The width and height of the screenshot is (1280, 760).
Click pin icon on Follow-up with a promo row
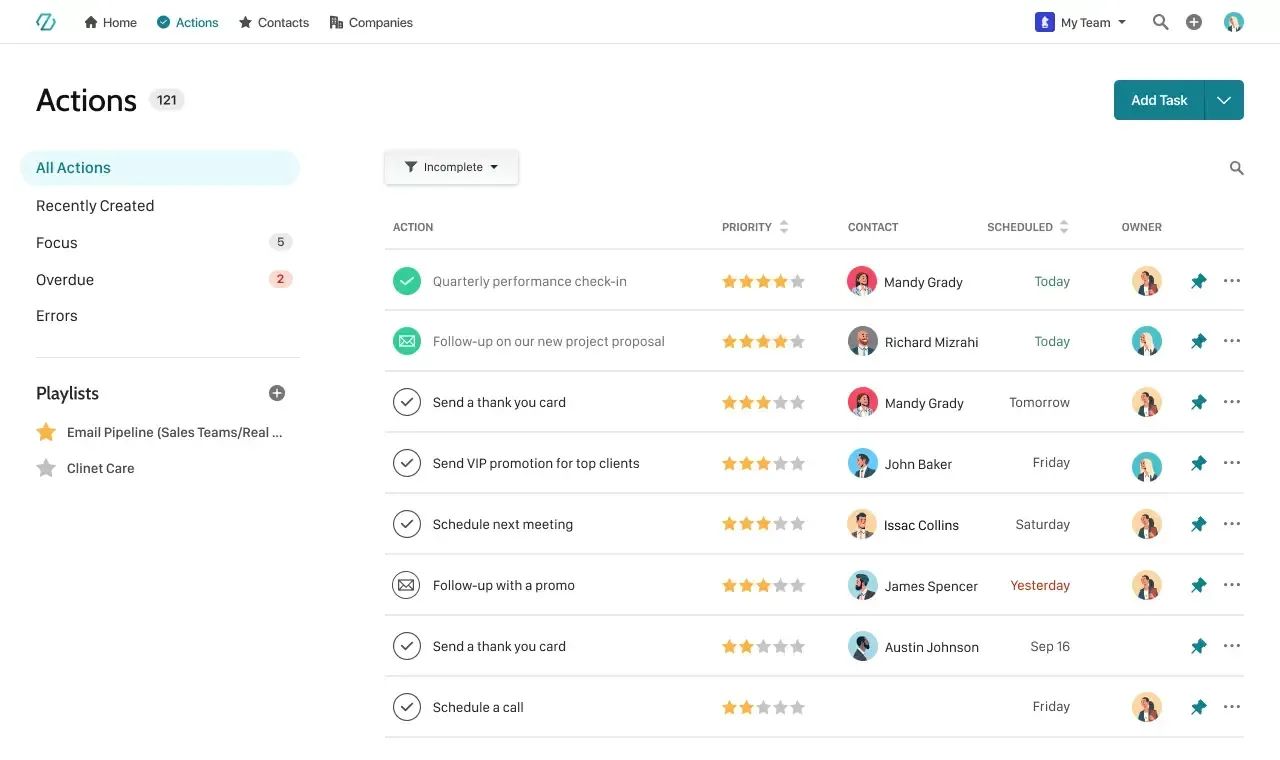click(1199, 586)
